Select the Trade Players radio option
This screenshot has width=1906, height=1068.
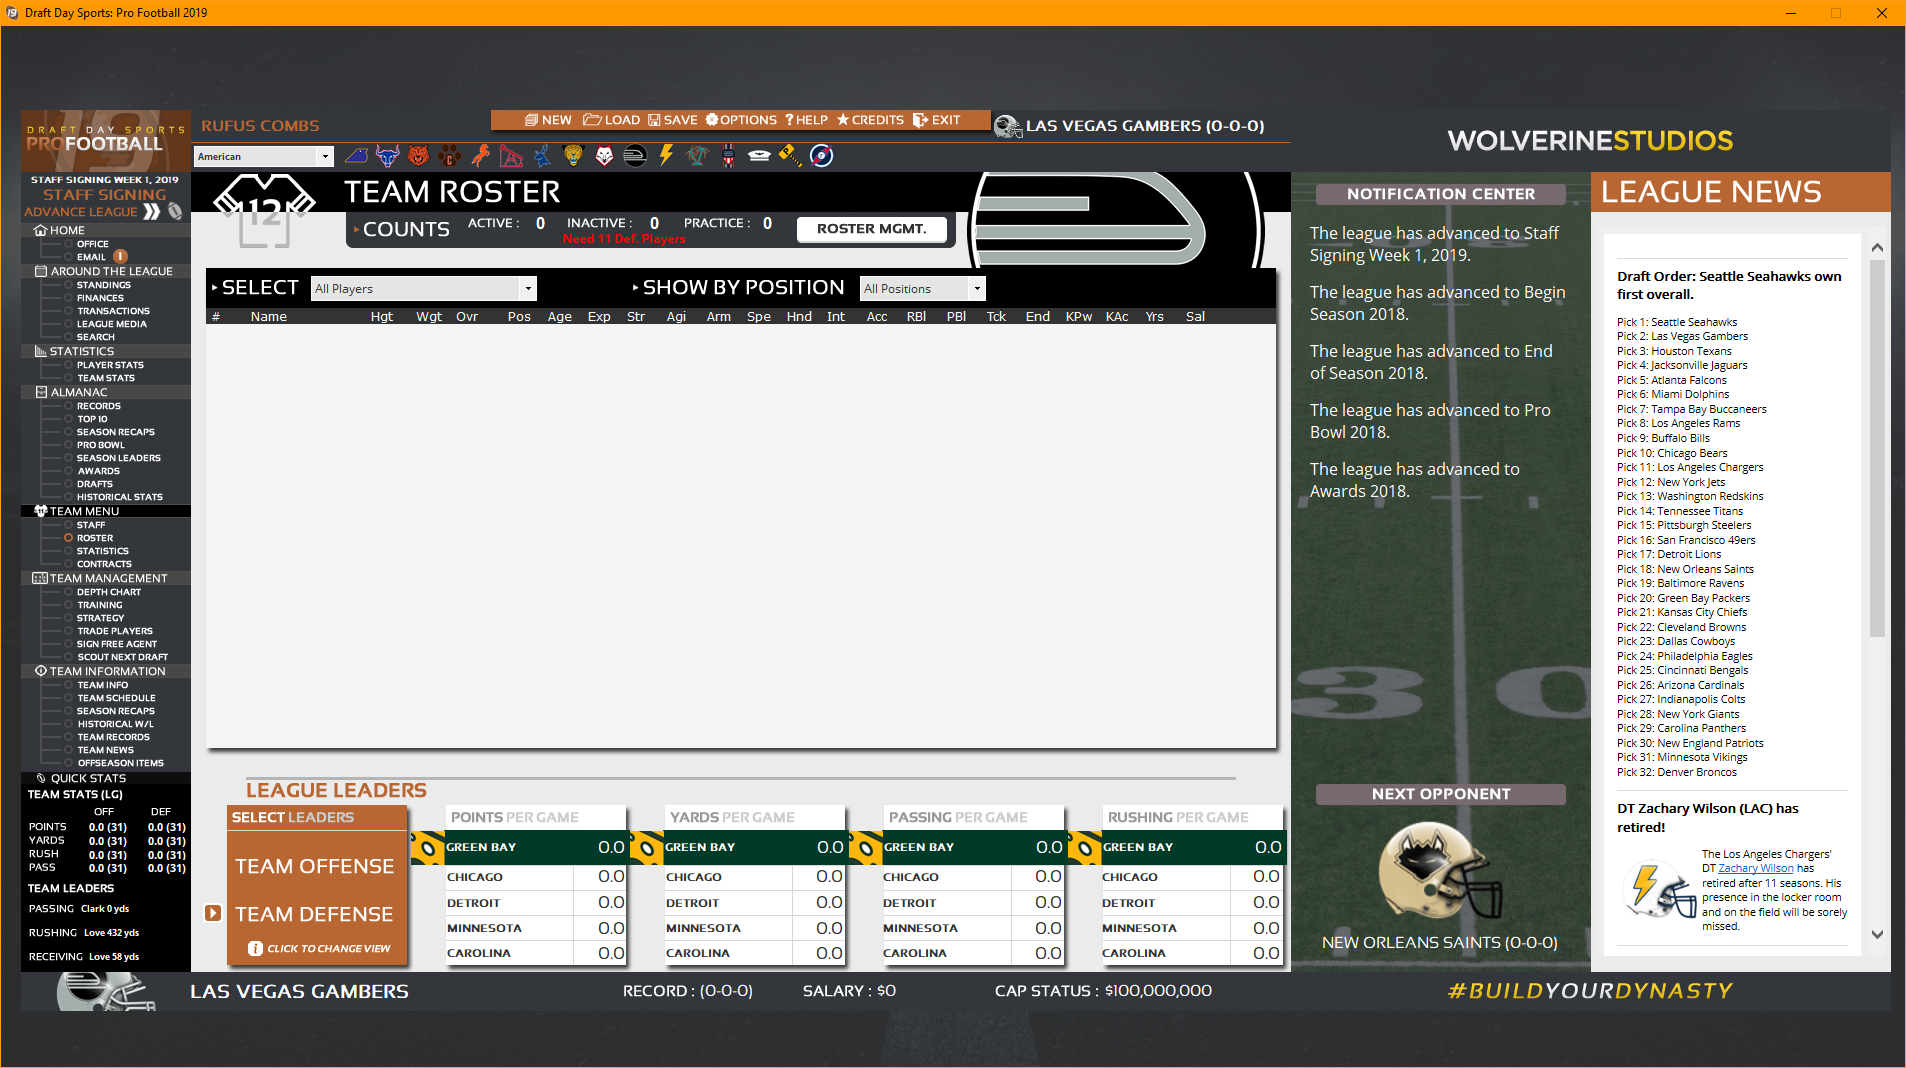point(68,631)
